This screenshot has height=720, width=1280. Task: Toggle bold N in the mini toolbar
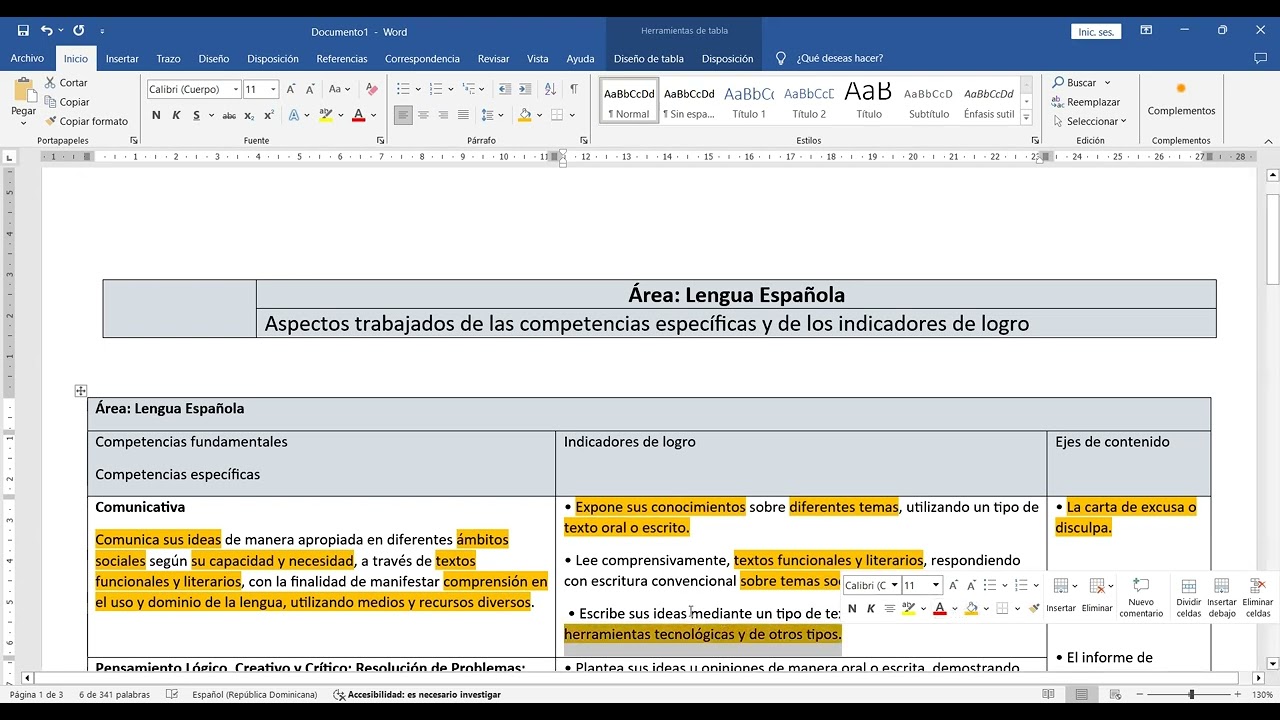click(x=852, y=608)
